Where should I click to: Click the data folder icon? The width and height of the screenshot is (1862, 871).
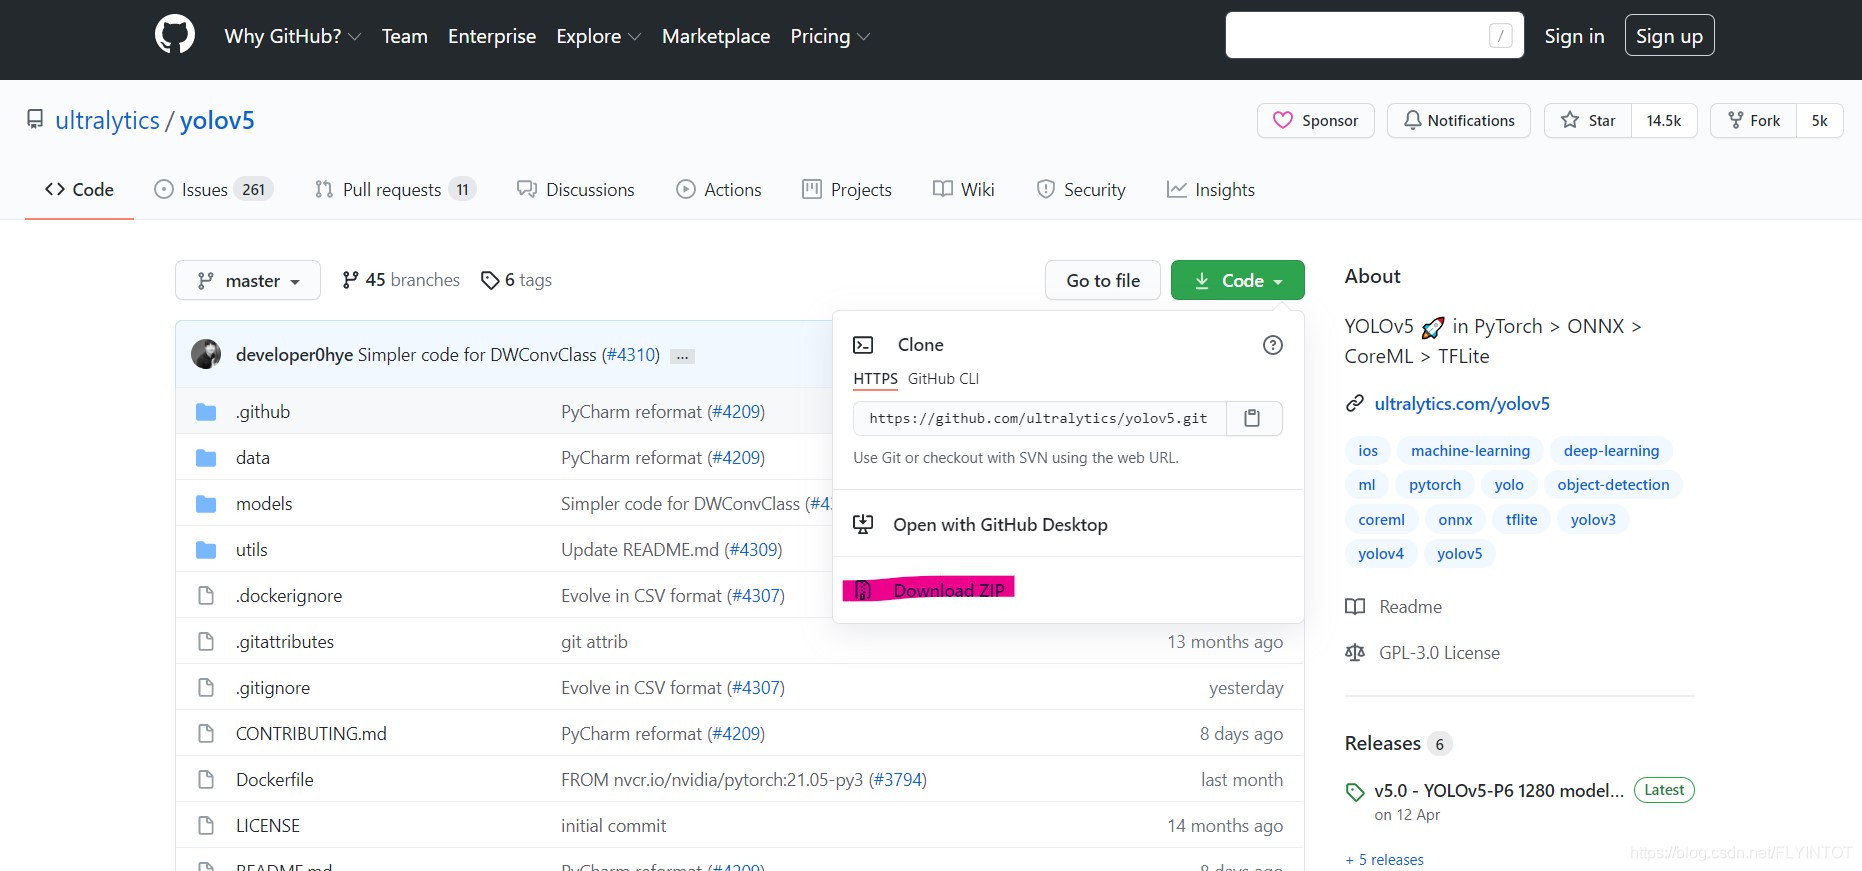coord(206,458)
